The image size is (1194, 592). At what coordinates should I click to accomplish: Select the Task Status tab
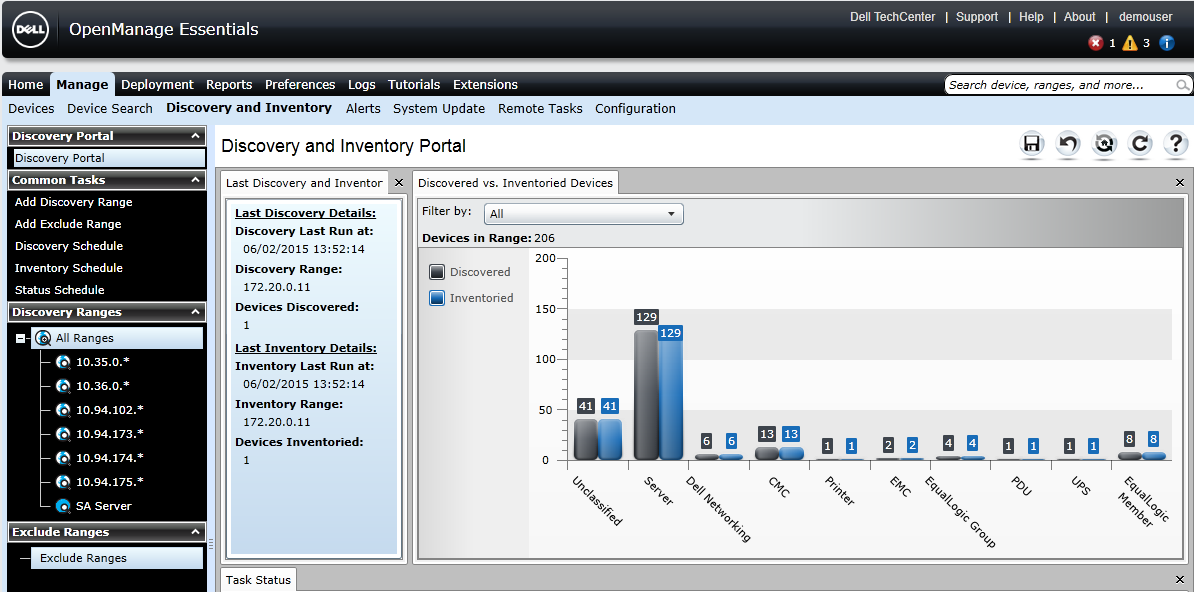tap(258, 580)
